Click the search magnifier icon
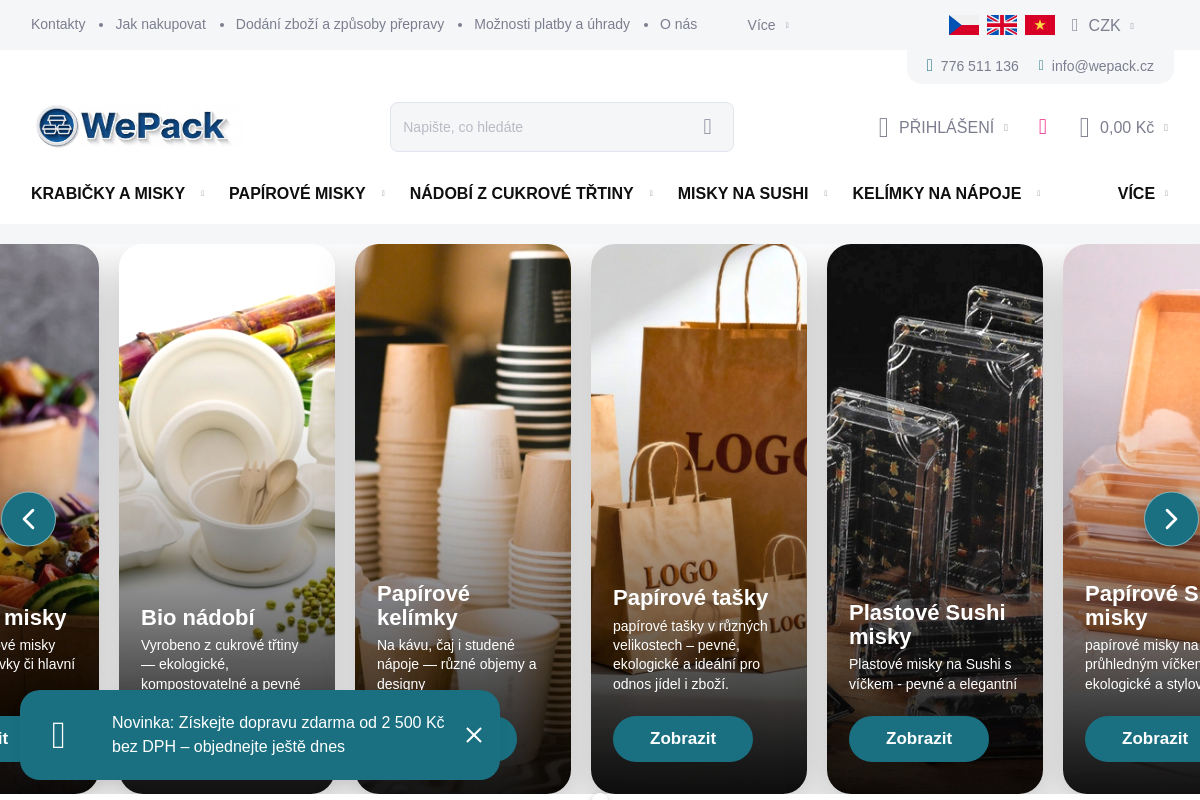 707,127
